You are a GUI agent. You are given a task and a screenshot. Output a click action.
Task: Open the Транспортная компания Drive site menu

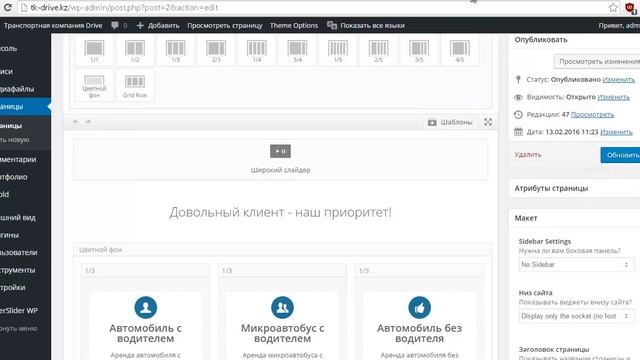tap(53, 25)
